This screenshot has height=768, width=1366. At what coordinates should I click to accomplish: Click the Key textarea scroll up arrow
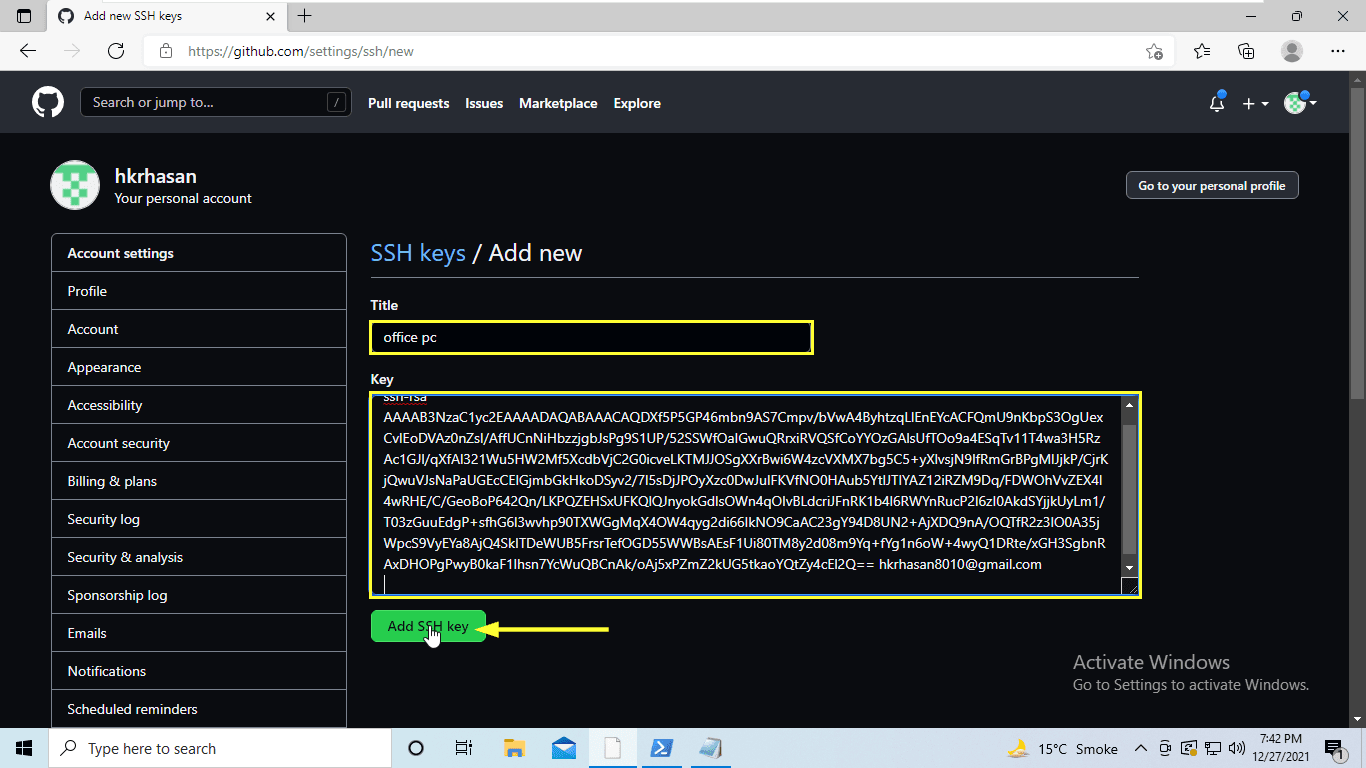[1129, 405]
